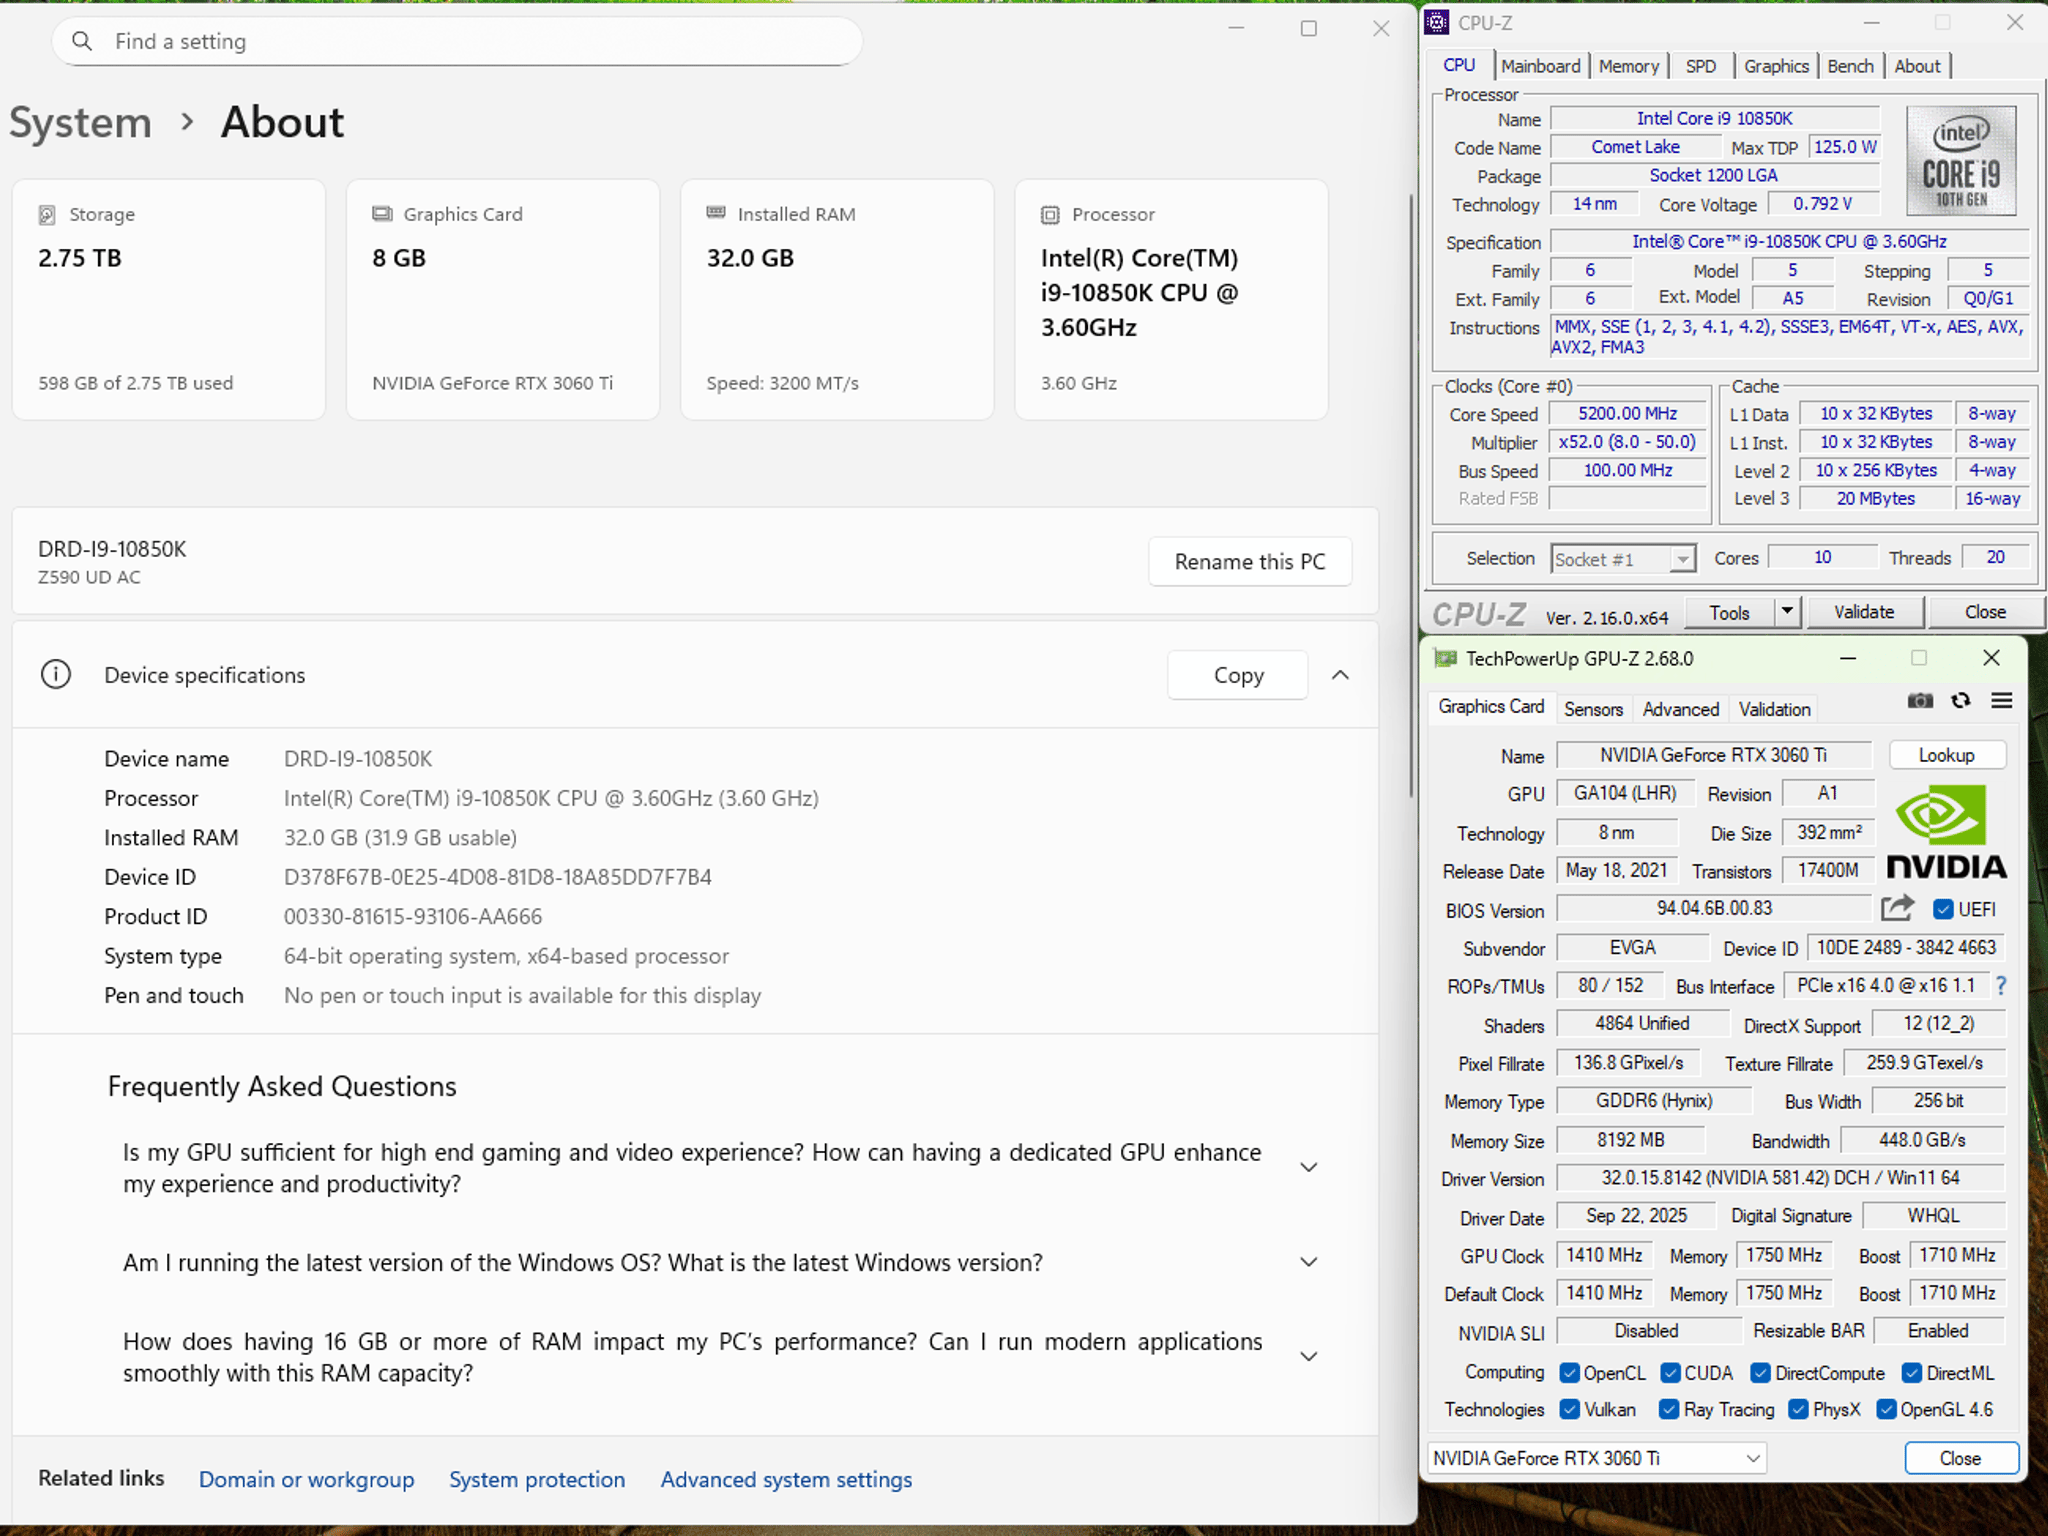Click the GPU-Z title bar app icon
Screen dimensions: 2048x1536
pyautogui.click(x=1446, y=658)
